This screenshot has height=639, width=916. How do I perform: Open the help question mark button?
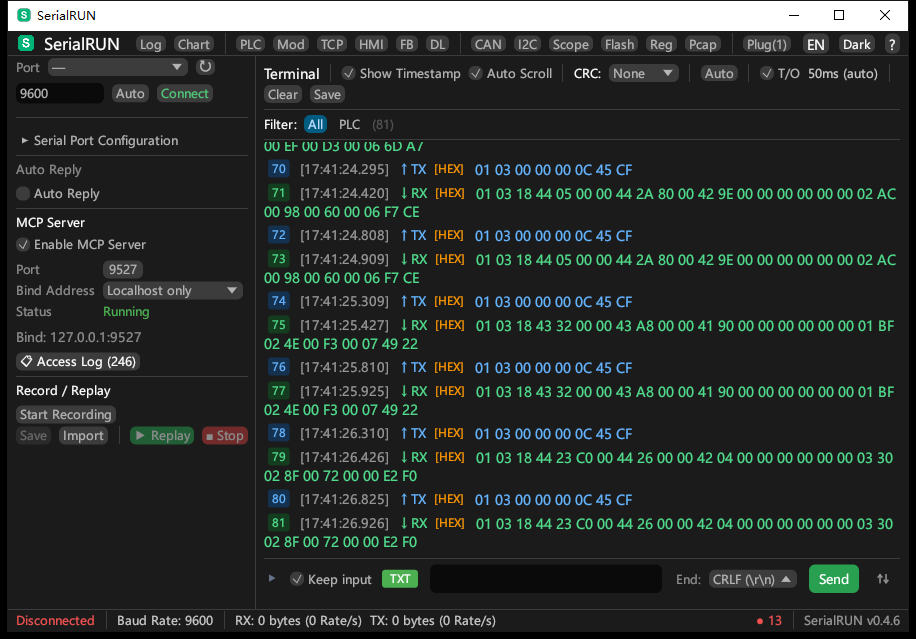point(891,44)
